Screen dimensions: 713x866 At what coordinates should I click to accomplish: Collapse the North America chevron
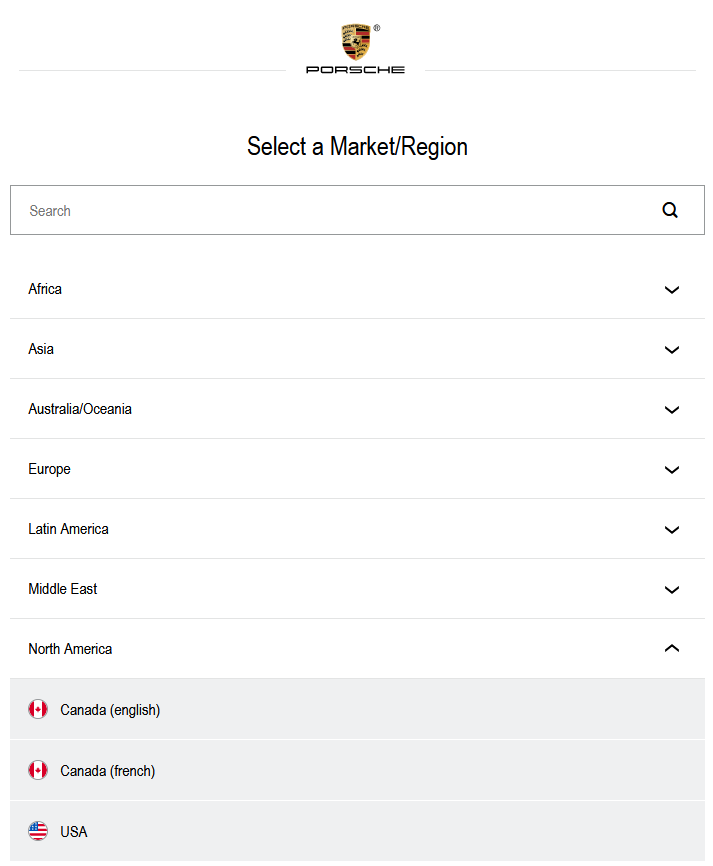pyautogui.click(x=672, y=649)
